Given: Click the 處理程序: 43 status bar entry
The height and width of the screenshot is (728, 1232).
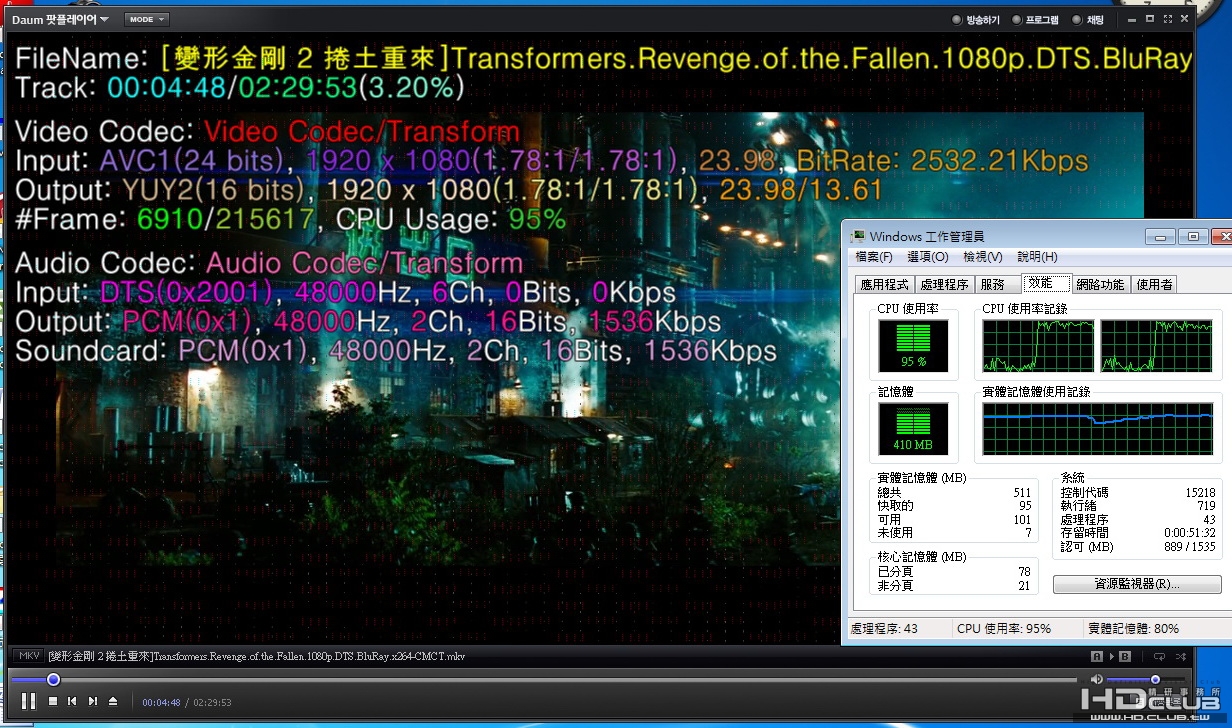Looking at the screenshot, I should pos(884,629).
